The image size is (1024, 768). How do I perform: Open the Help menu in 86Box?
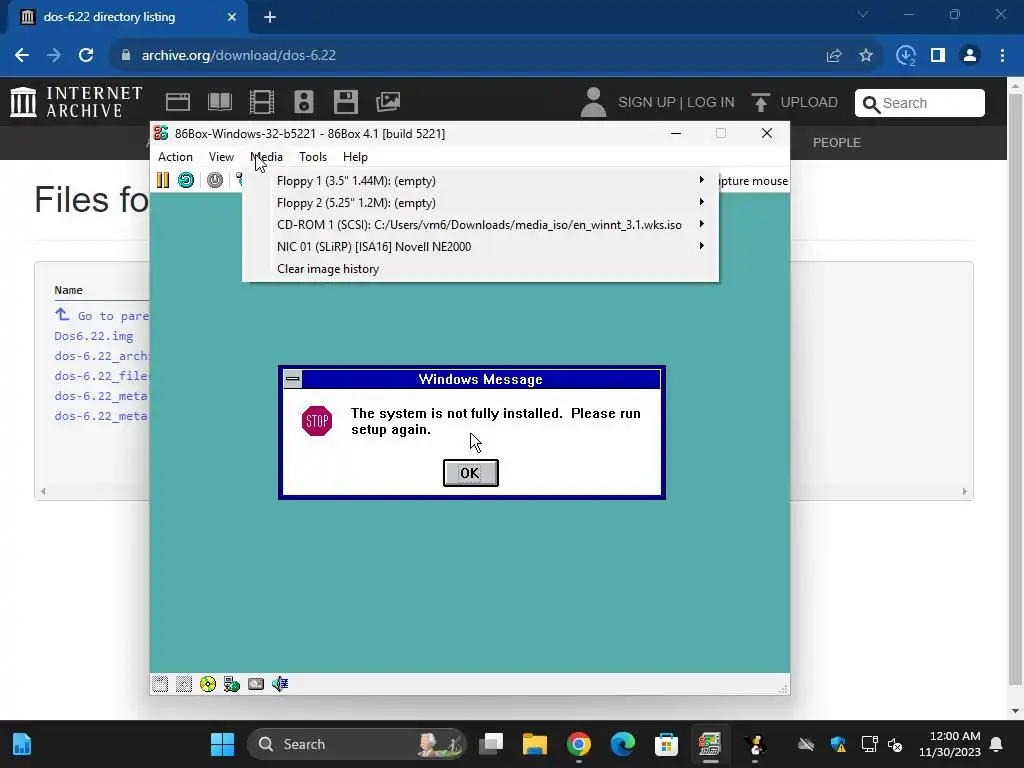coord(355,157)
